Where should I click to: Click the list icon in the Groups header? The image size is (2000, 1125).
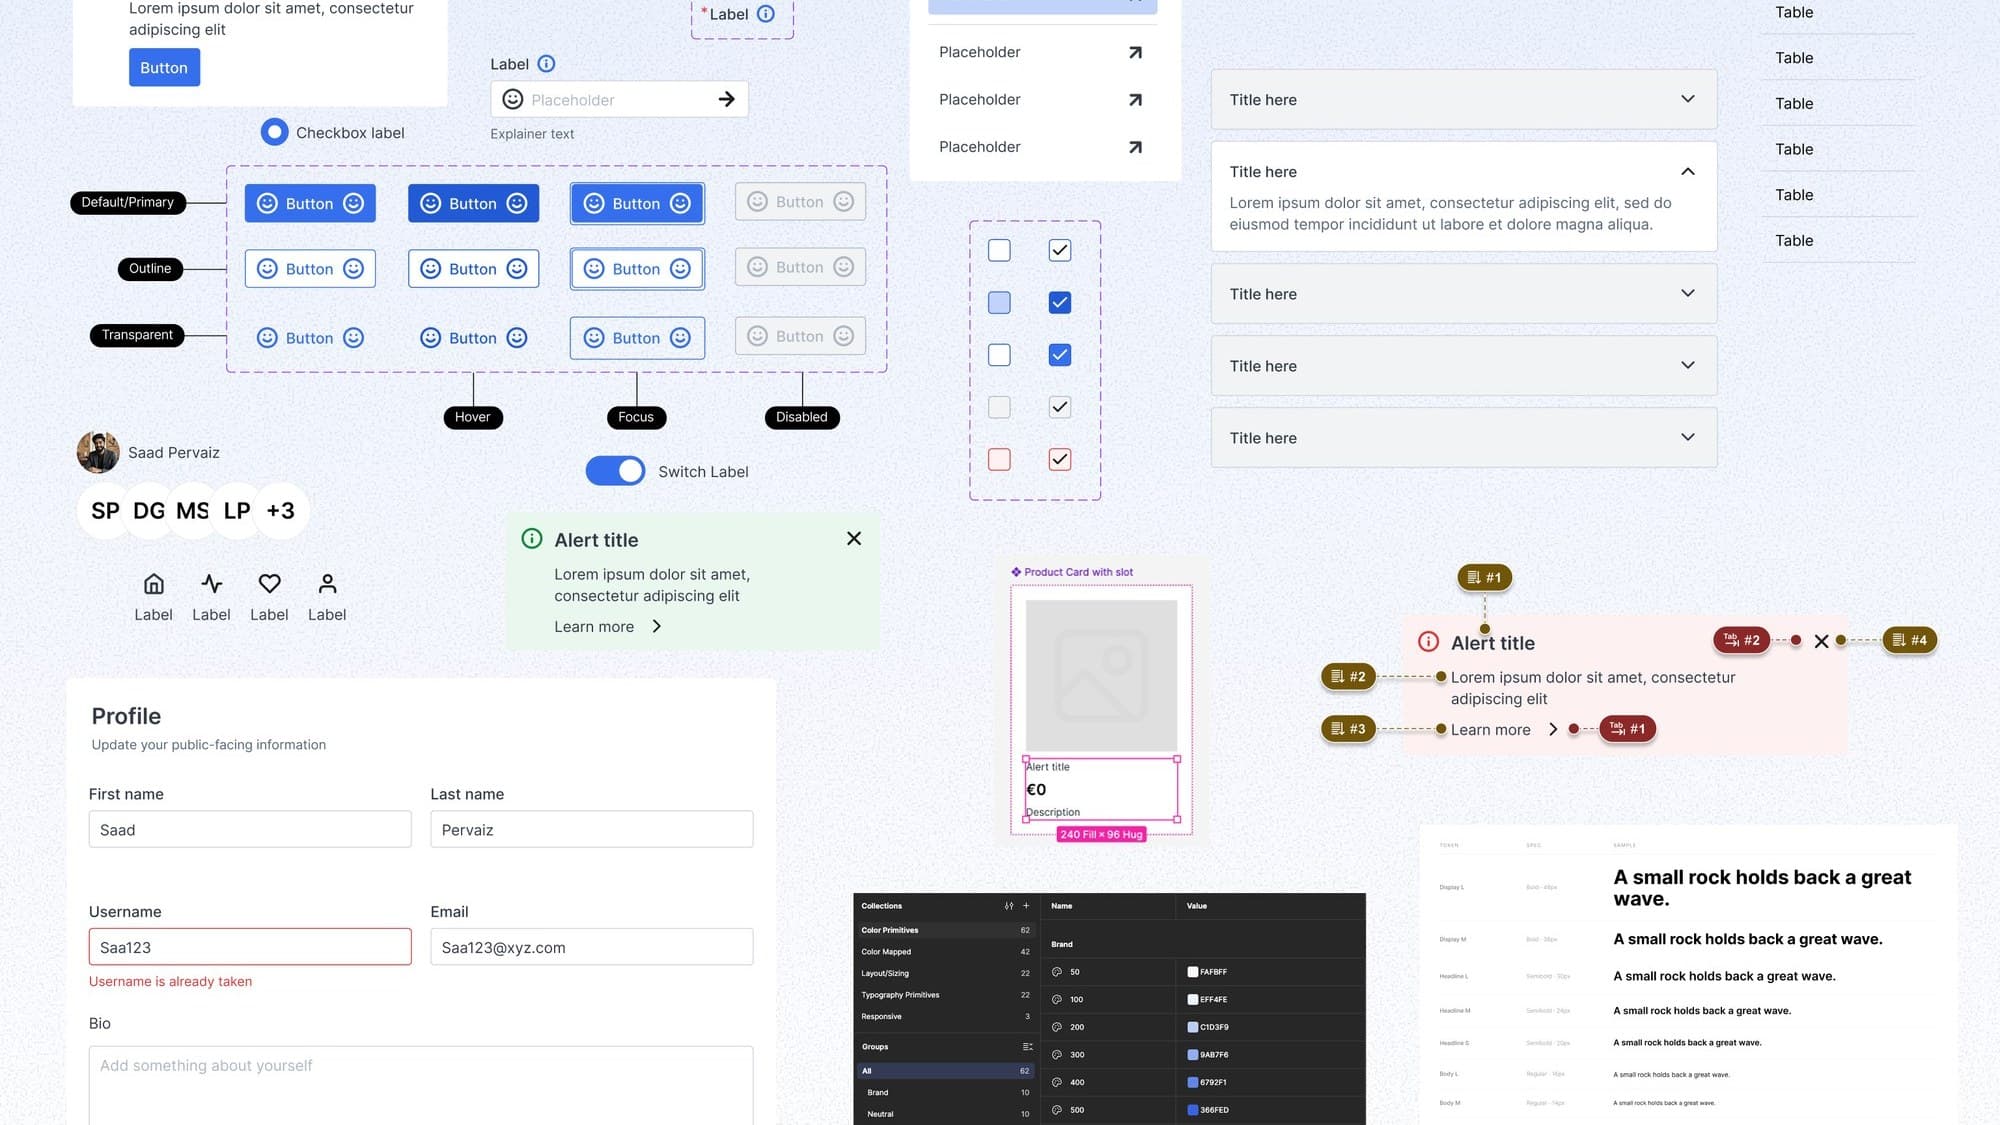(1027, 1047)
